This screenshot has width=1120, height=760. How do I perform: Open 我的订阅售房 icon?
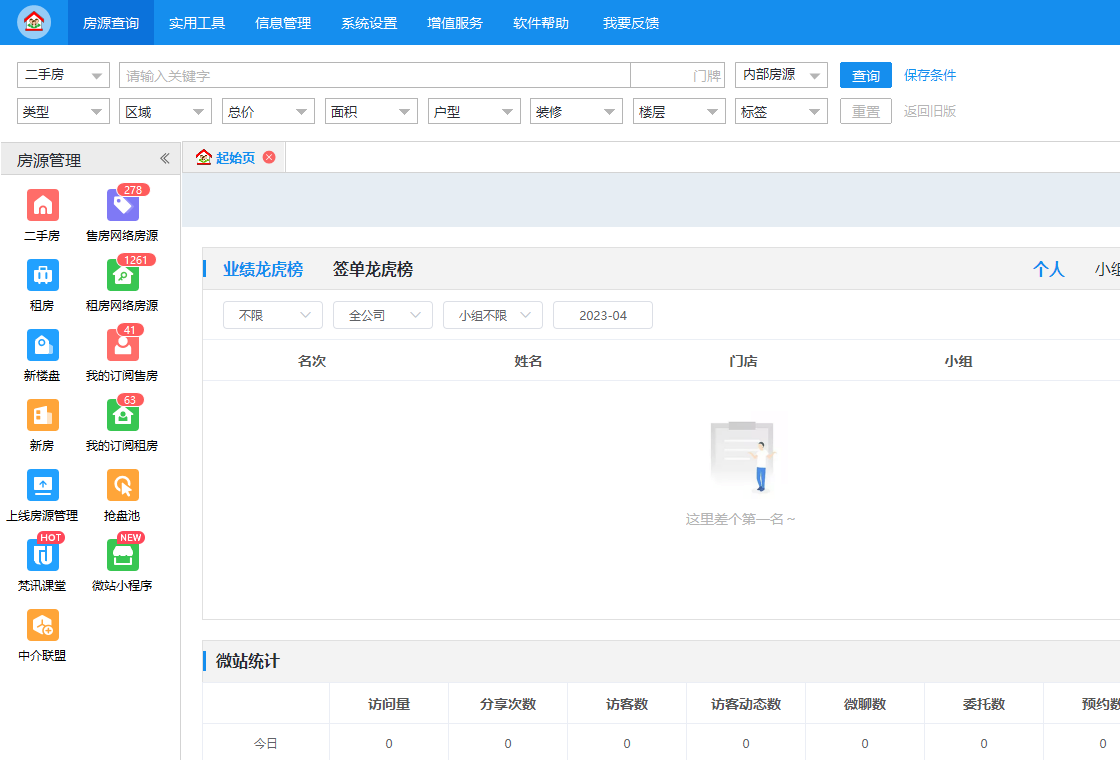coord(122,346)
